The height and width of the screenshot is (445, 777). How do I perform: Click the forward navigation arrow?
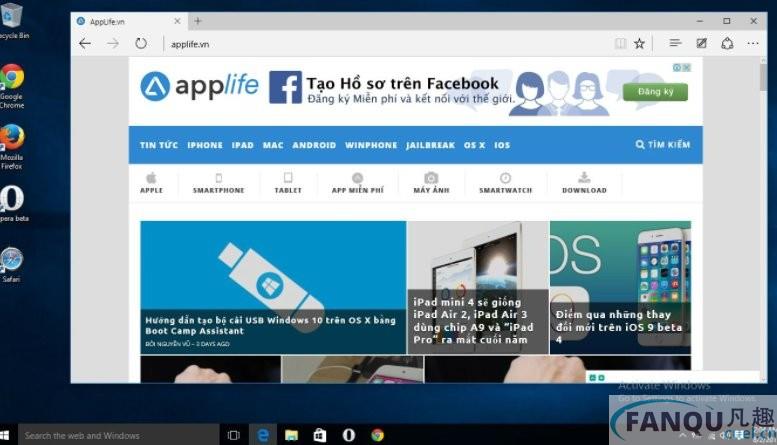(113, 44)
